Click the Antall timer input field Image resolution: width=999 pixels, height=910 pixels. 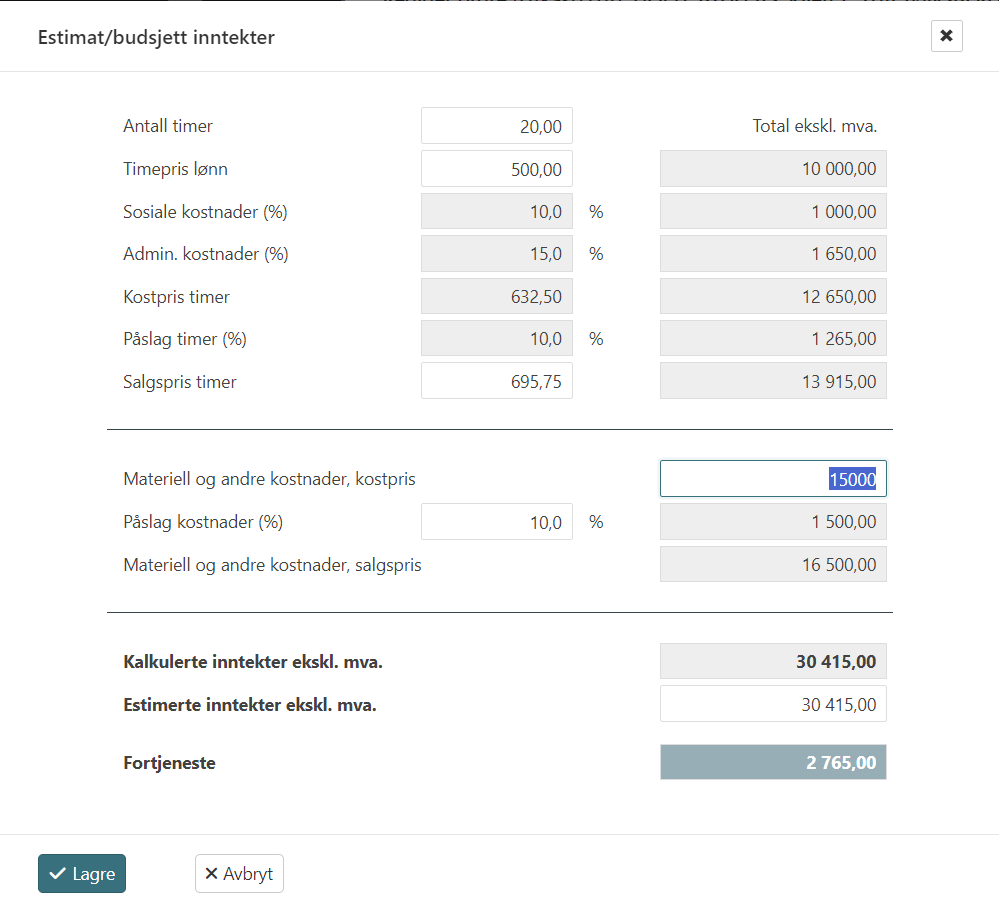pyautogui.click(x=496, y=126)
